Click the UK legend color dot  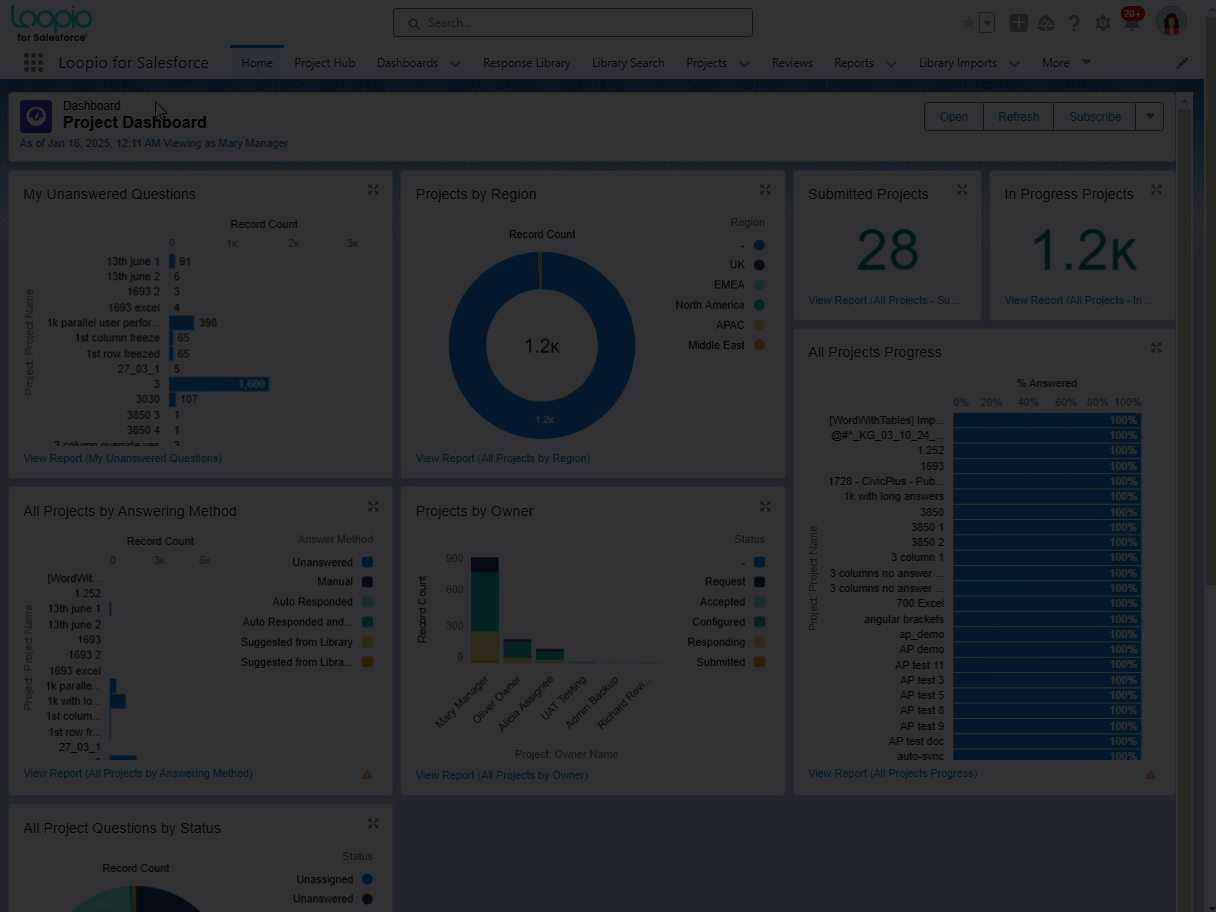coord(759,265)
